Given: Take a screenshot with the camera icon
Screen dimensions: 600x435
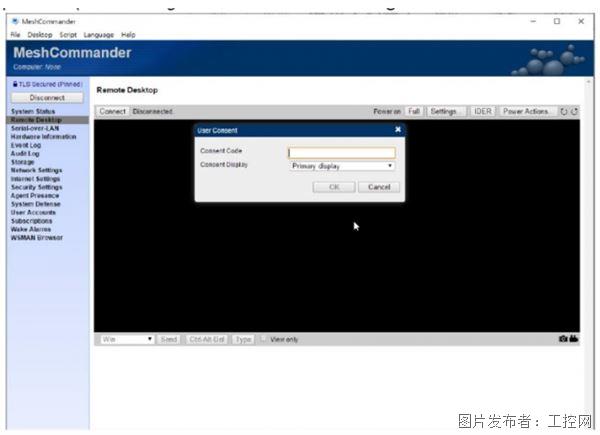Looking at the screenshot, I should (563, 339).
